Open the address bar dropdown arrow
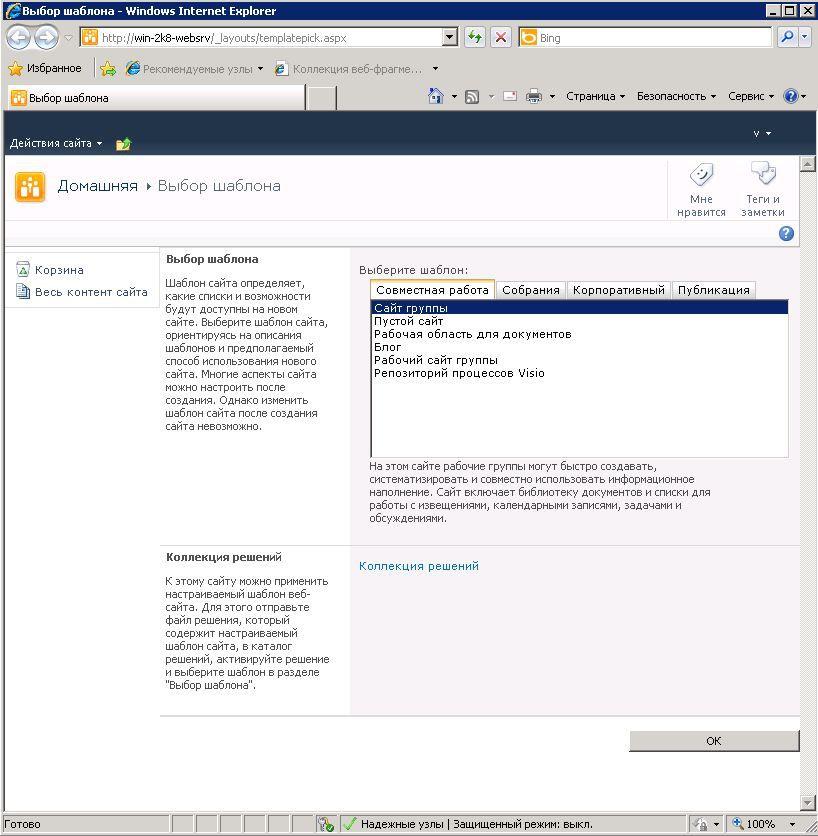The width and height of the screenshot is (818, 836). pos(450,38)
